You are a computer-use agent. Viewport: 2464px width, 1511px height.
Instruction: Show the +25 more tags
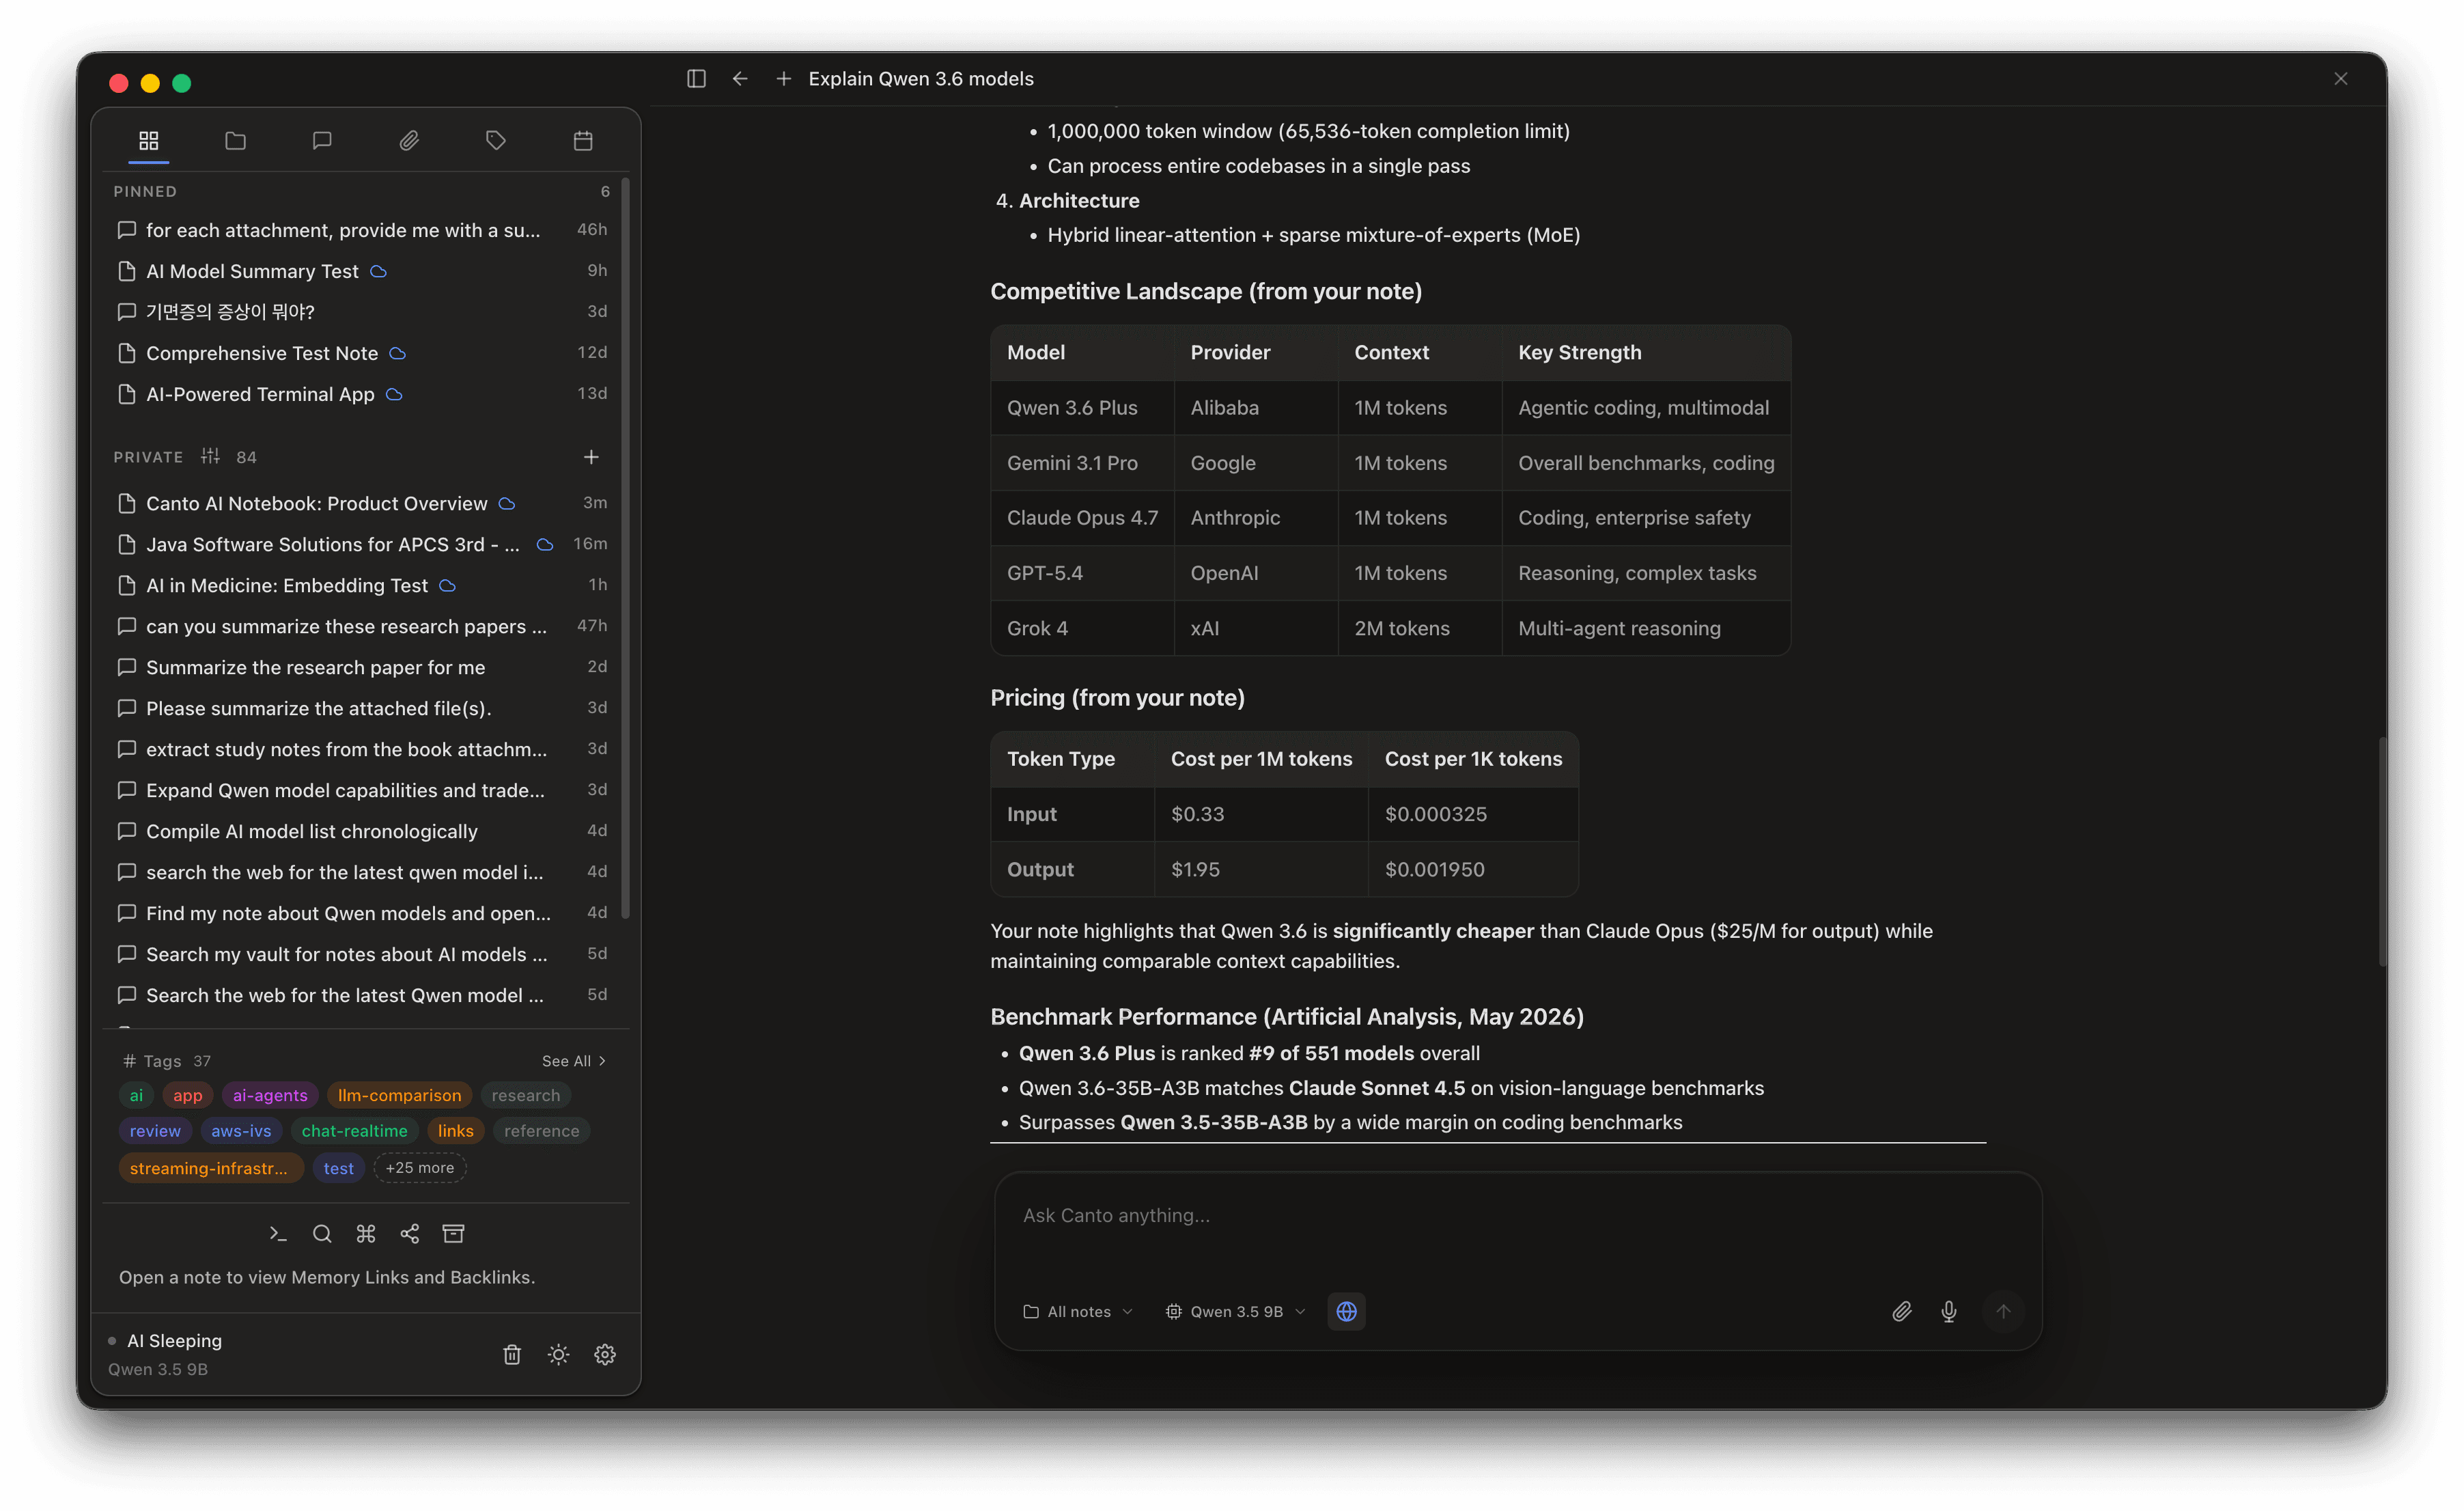pyautogui.click(x=420, y=1168)
